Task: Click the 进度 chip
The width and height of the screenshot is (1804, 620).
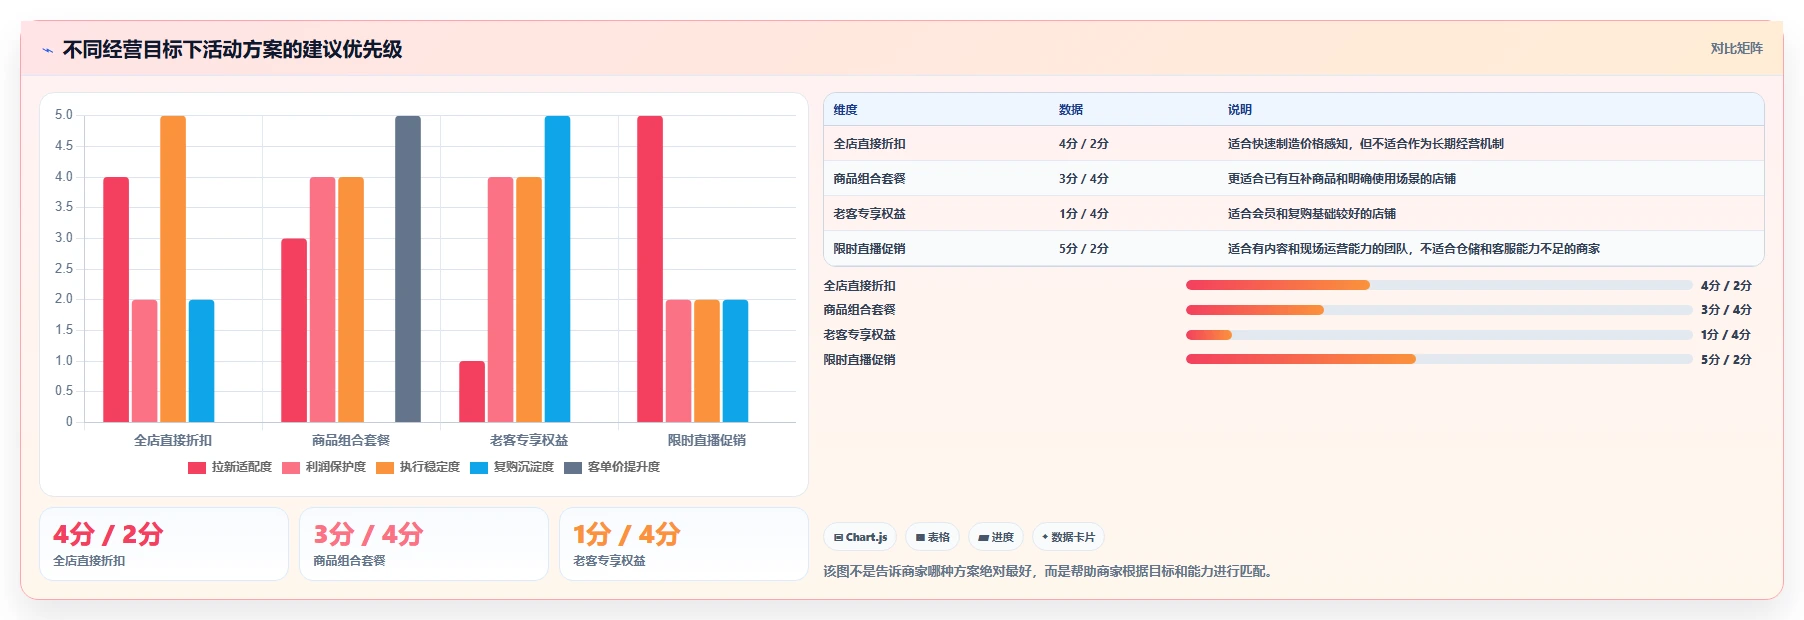Action: (996, 537)
